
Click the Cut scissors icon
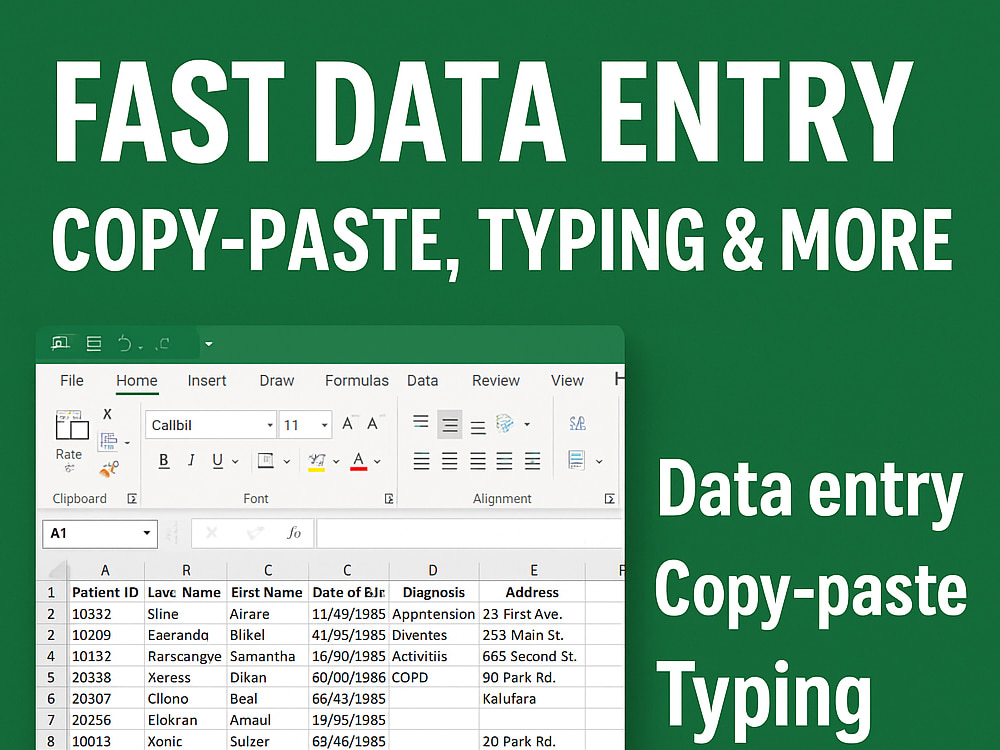click(x=108, y=414)
